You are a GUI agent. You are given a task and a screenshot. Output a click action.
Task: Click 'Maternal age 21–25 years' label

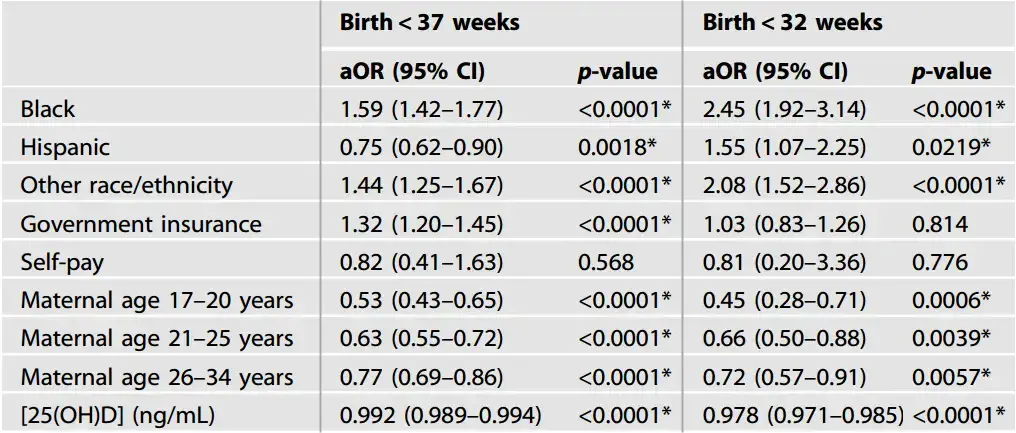click(x=157, y=339)
